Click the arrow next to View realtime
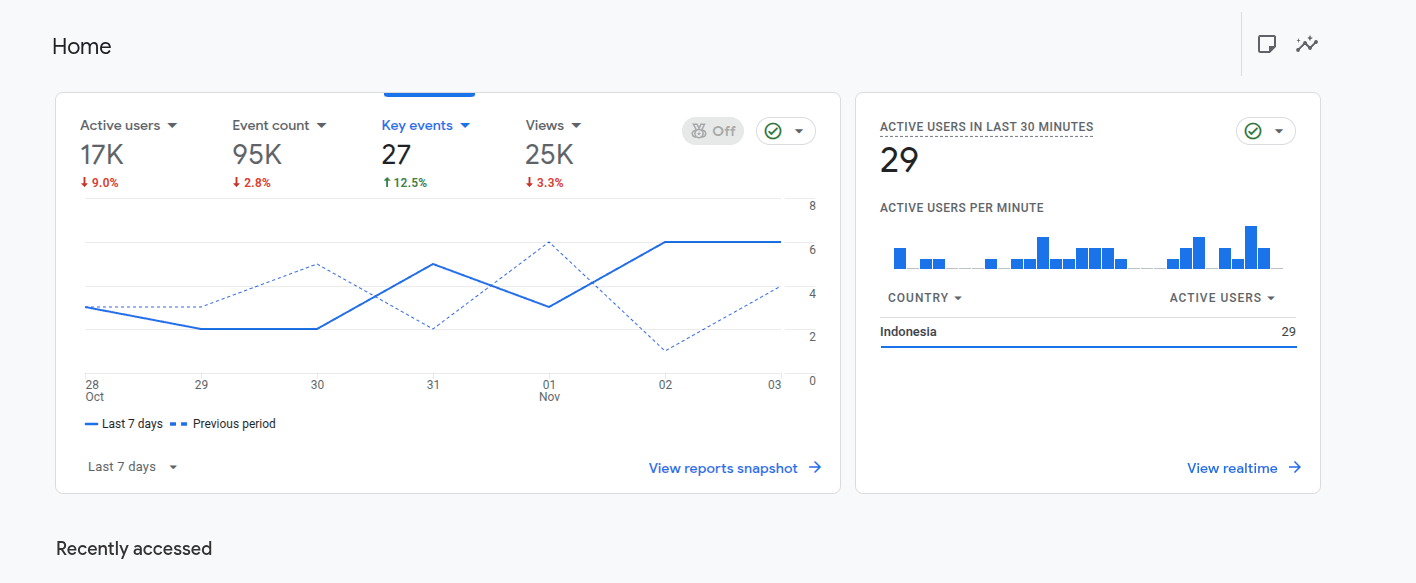Screen dimensions: 1416x583 click(x=1295, y=468)
